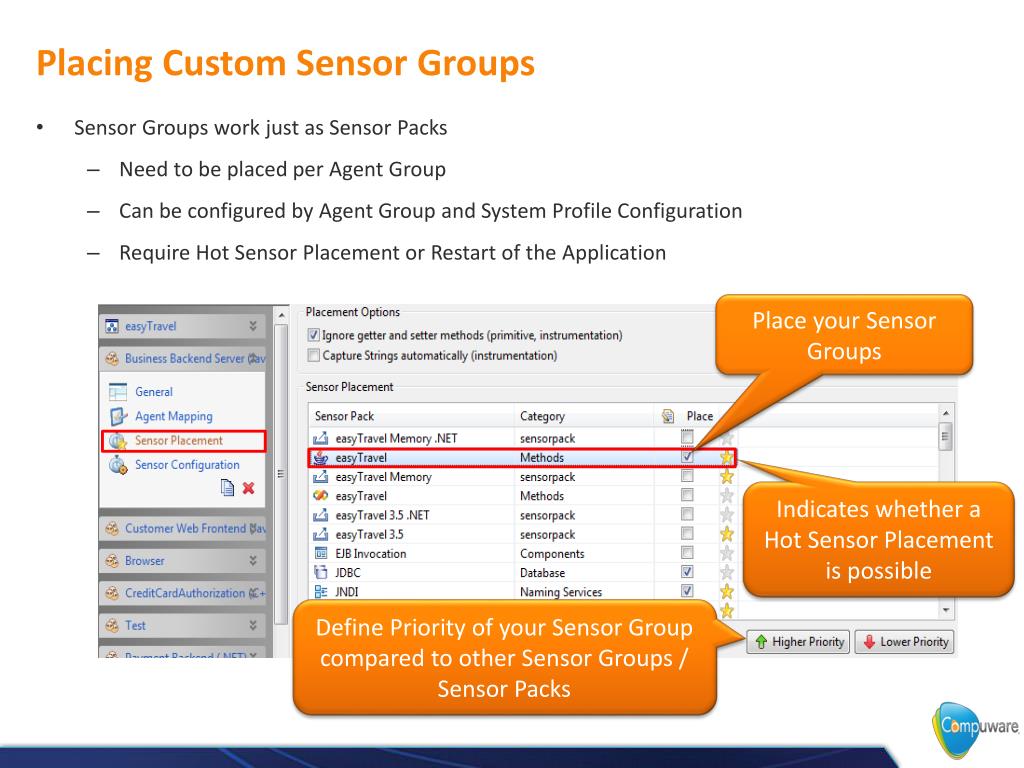The width and height of the screenshot is (1024, 768).
Task: Click the easyTravel 3.5 .NET row icon
Action: (321, 515)
